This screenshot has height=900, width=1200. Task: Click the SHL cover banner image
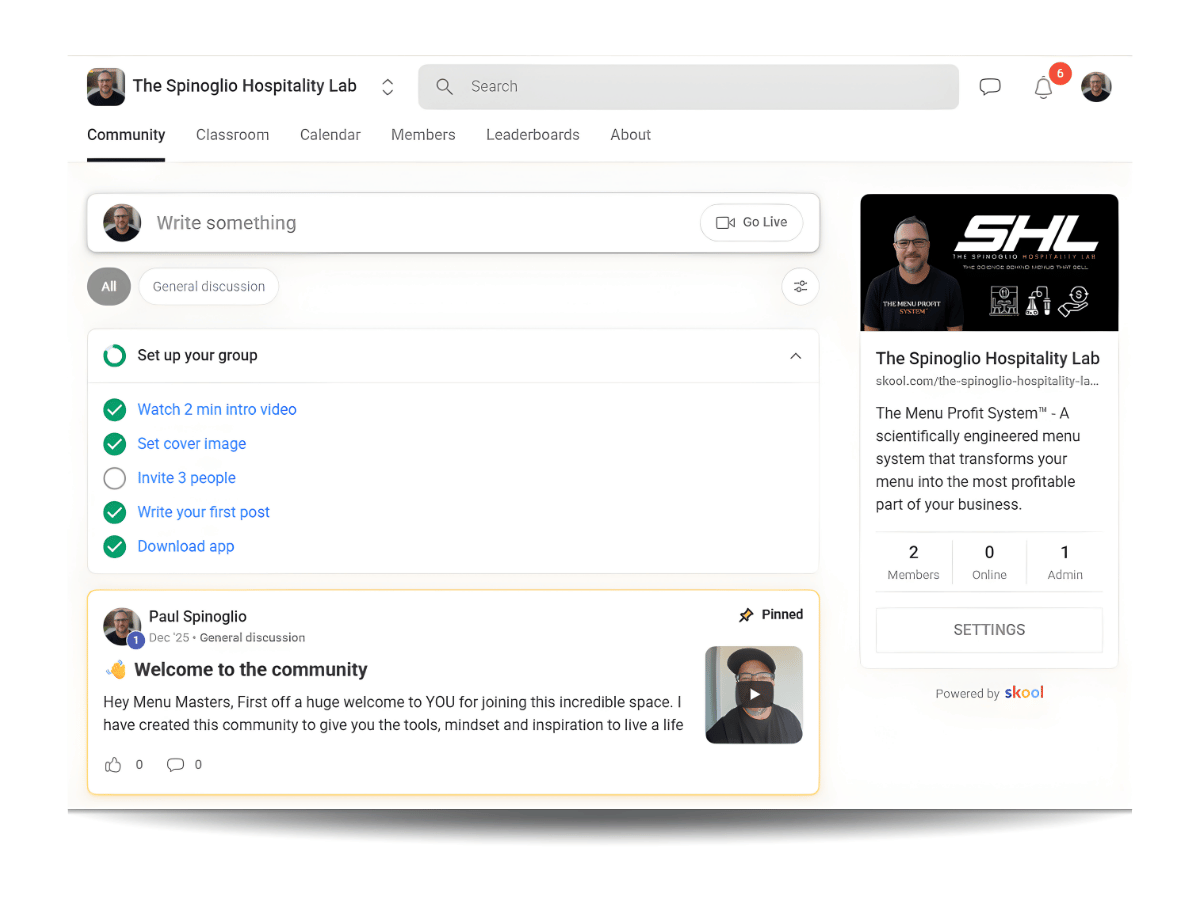coord(989,262)
